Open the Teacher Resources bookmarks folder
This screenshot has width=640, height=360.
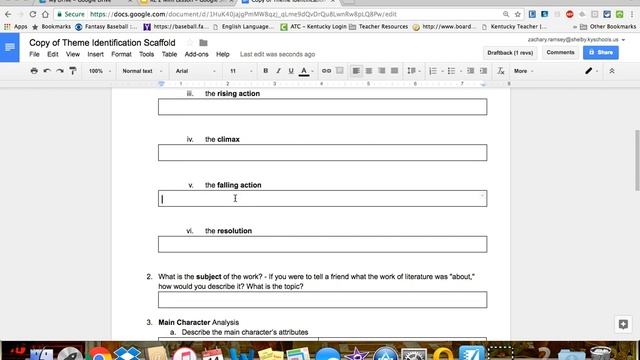pos(378,27)
